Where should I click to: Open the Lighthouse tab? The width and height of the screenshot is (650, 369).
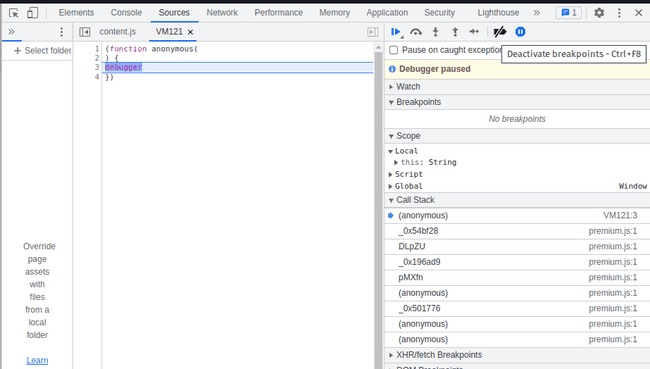(498, 13)
